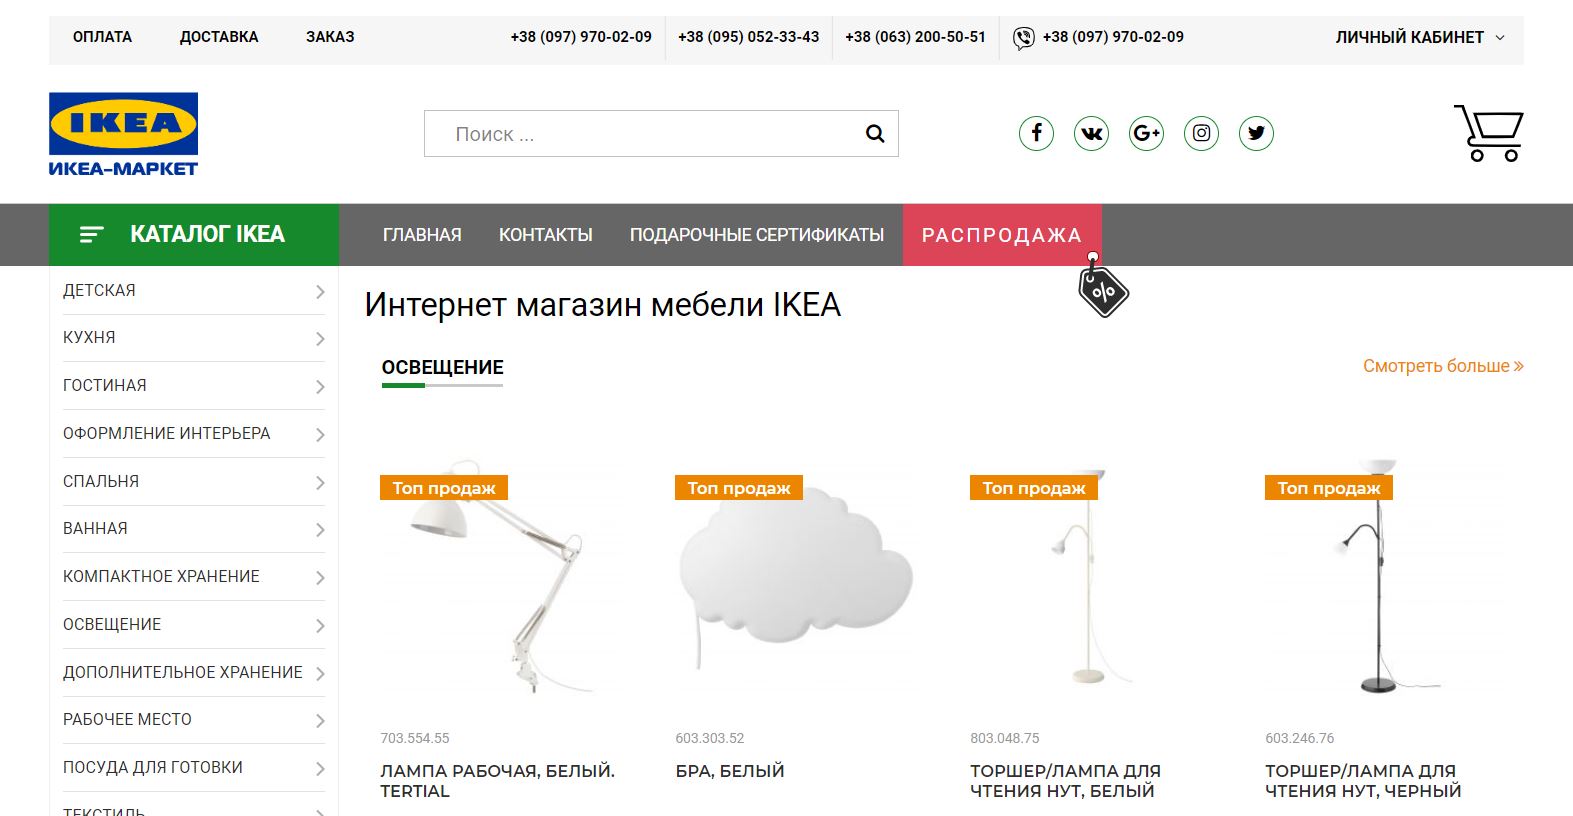Open the cloud wall lamp thumbnail
Viewport: 1573px width, 816px height.
click(796, 580)
